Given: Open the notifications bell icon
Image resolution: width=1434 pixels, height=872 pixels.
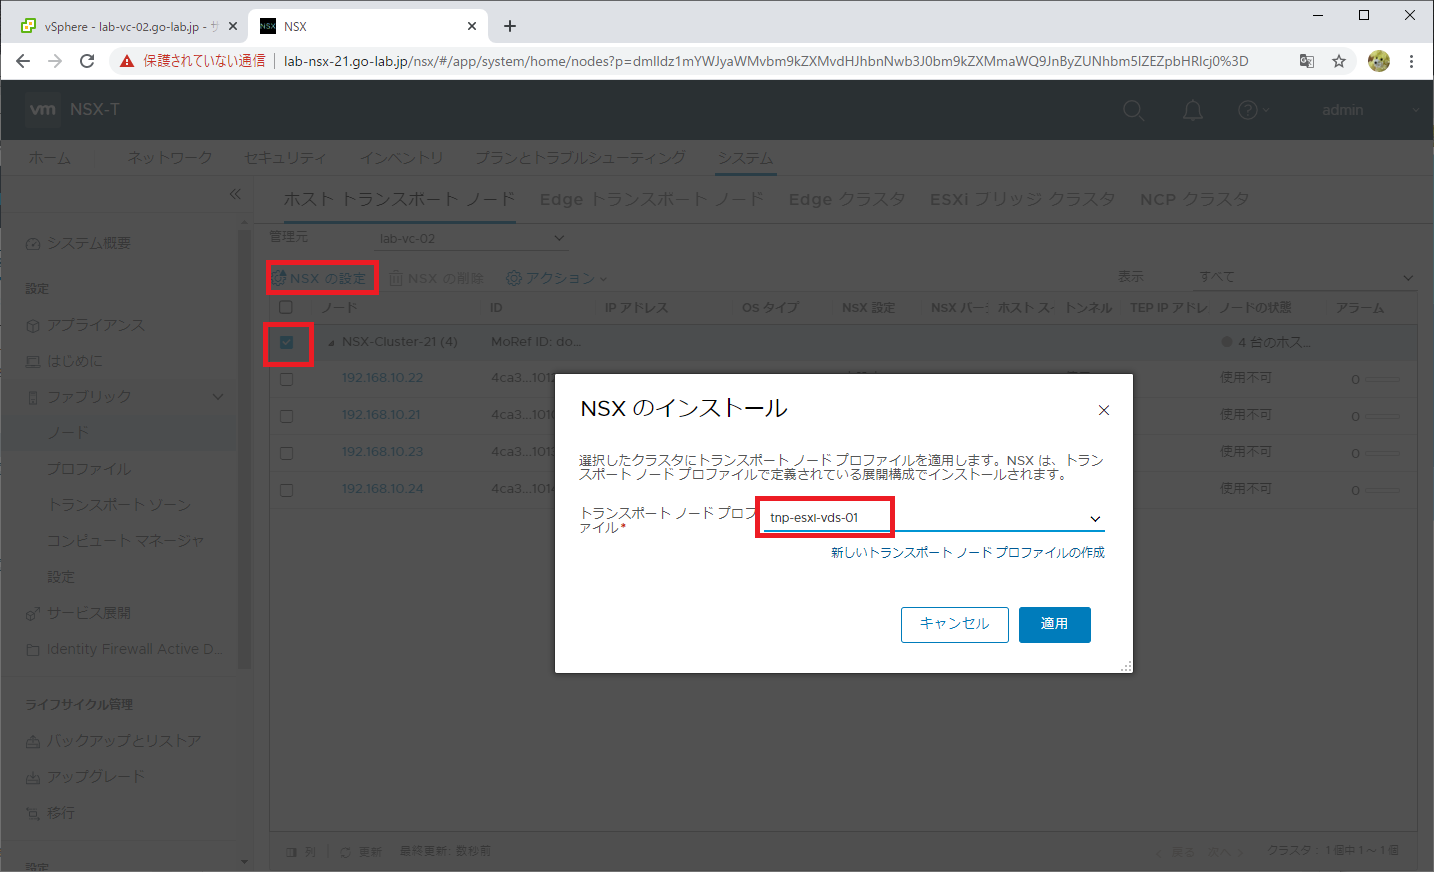Looking at the screenshot, I should [1193, 110].
